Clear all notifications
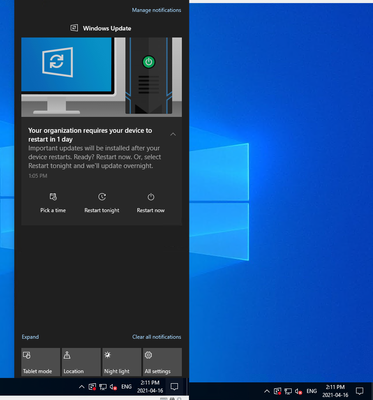 coord(157,337)
